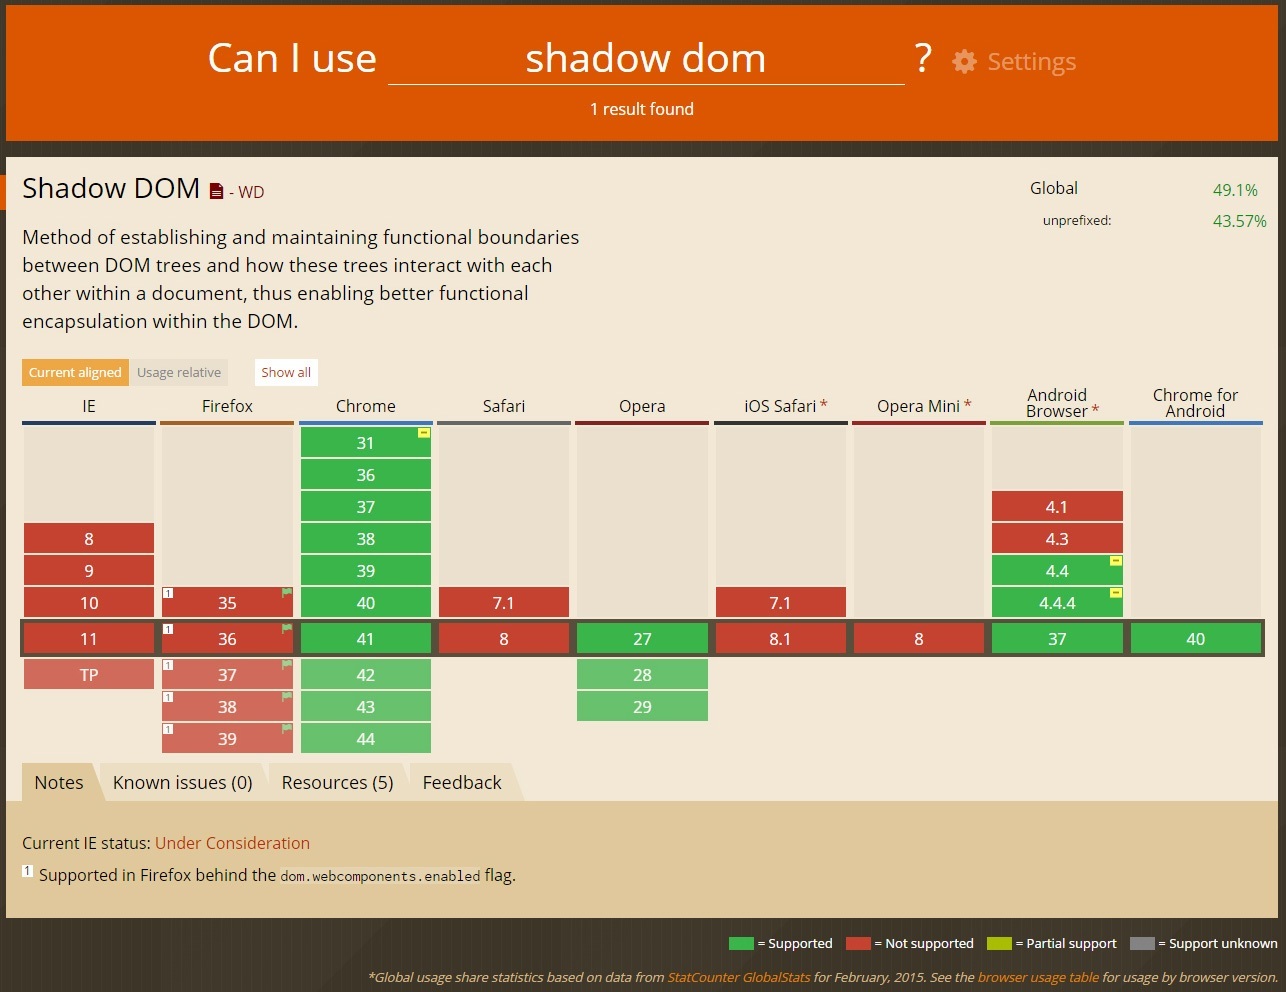
Task: Toggle the Usage relative view
Action: [179, 372]
